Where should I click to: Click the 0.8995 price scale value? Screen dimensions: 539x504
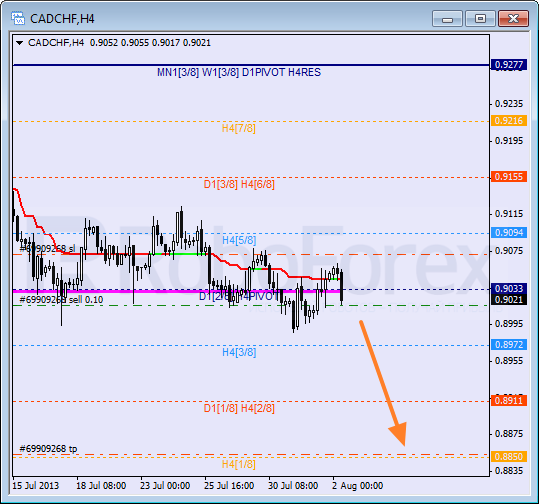509,324
